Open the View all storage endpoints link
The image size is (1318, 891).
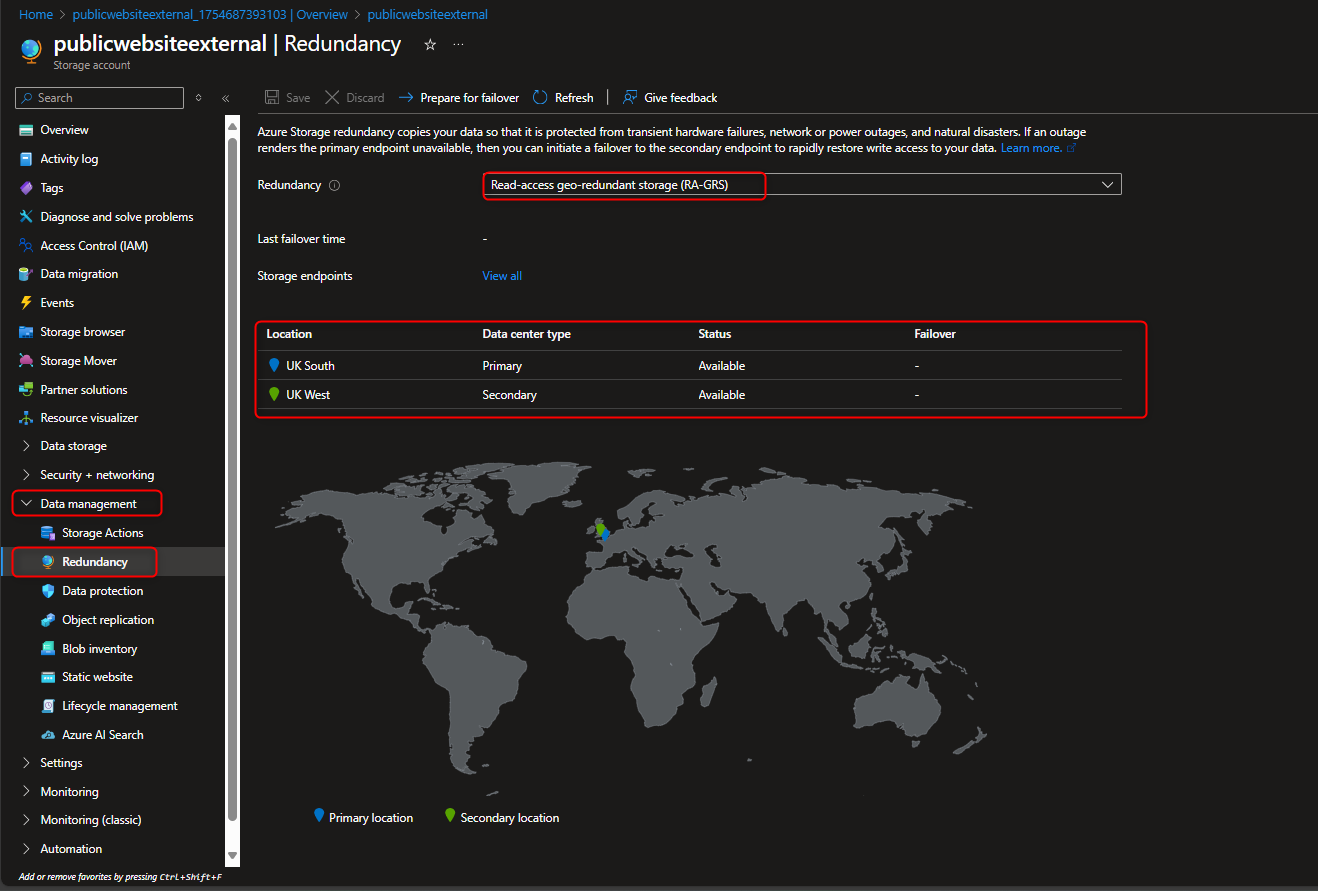click(x=502, y=276)
